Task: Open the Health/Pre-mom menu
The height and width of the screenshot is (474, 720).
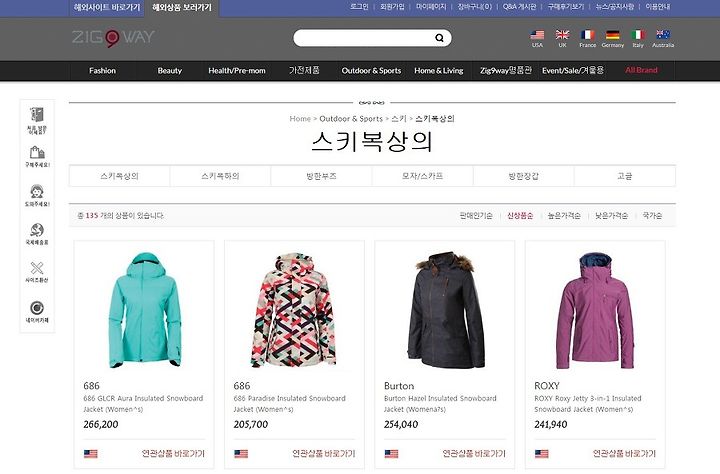Action: coord(236,71)
